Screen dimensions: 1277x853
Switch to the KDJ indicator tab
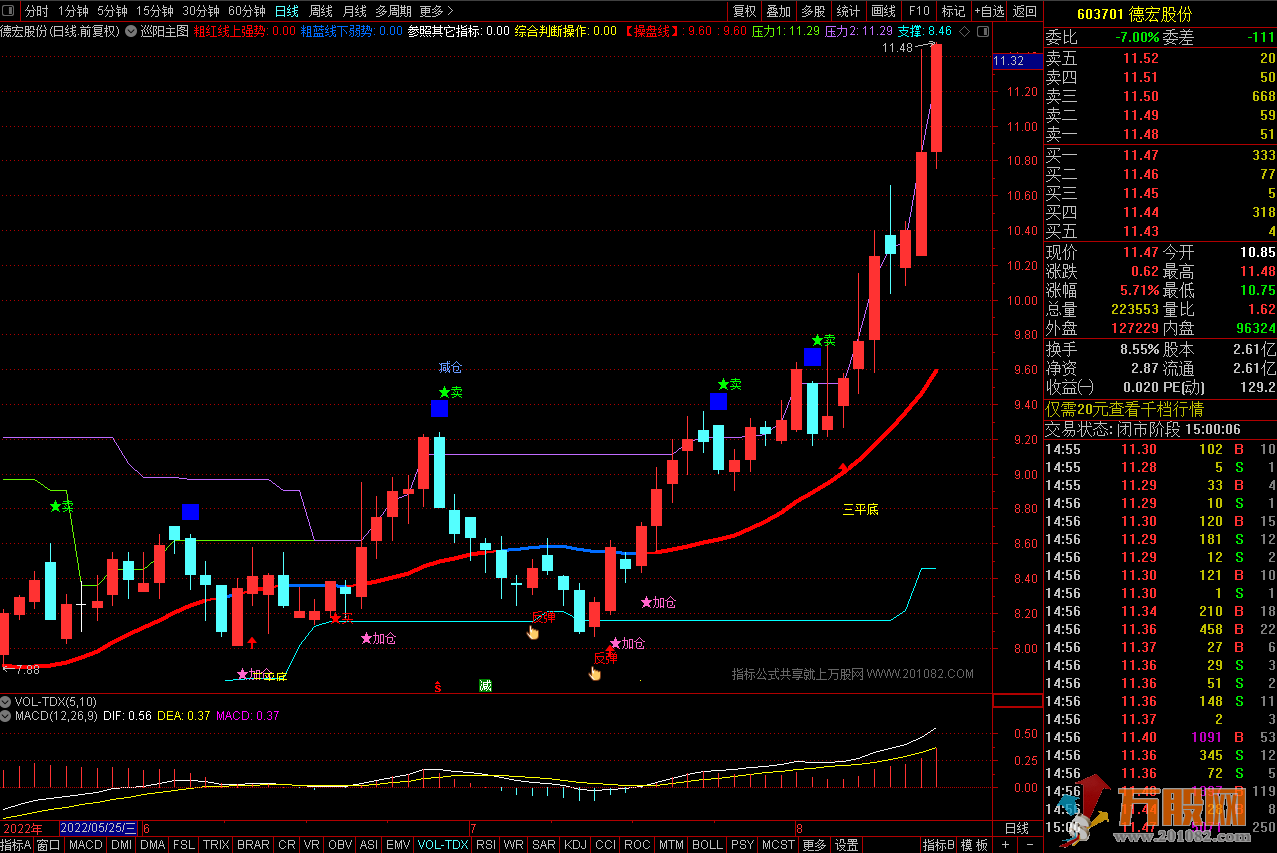point(575,845)
